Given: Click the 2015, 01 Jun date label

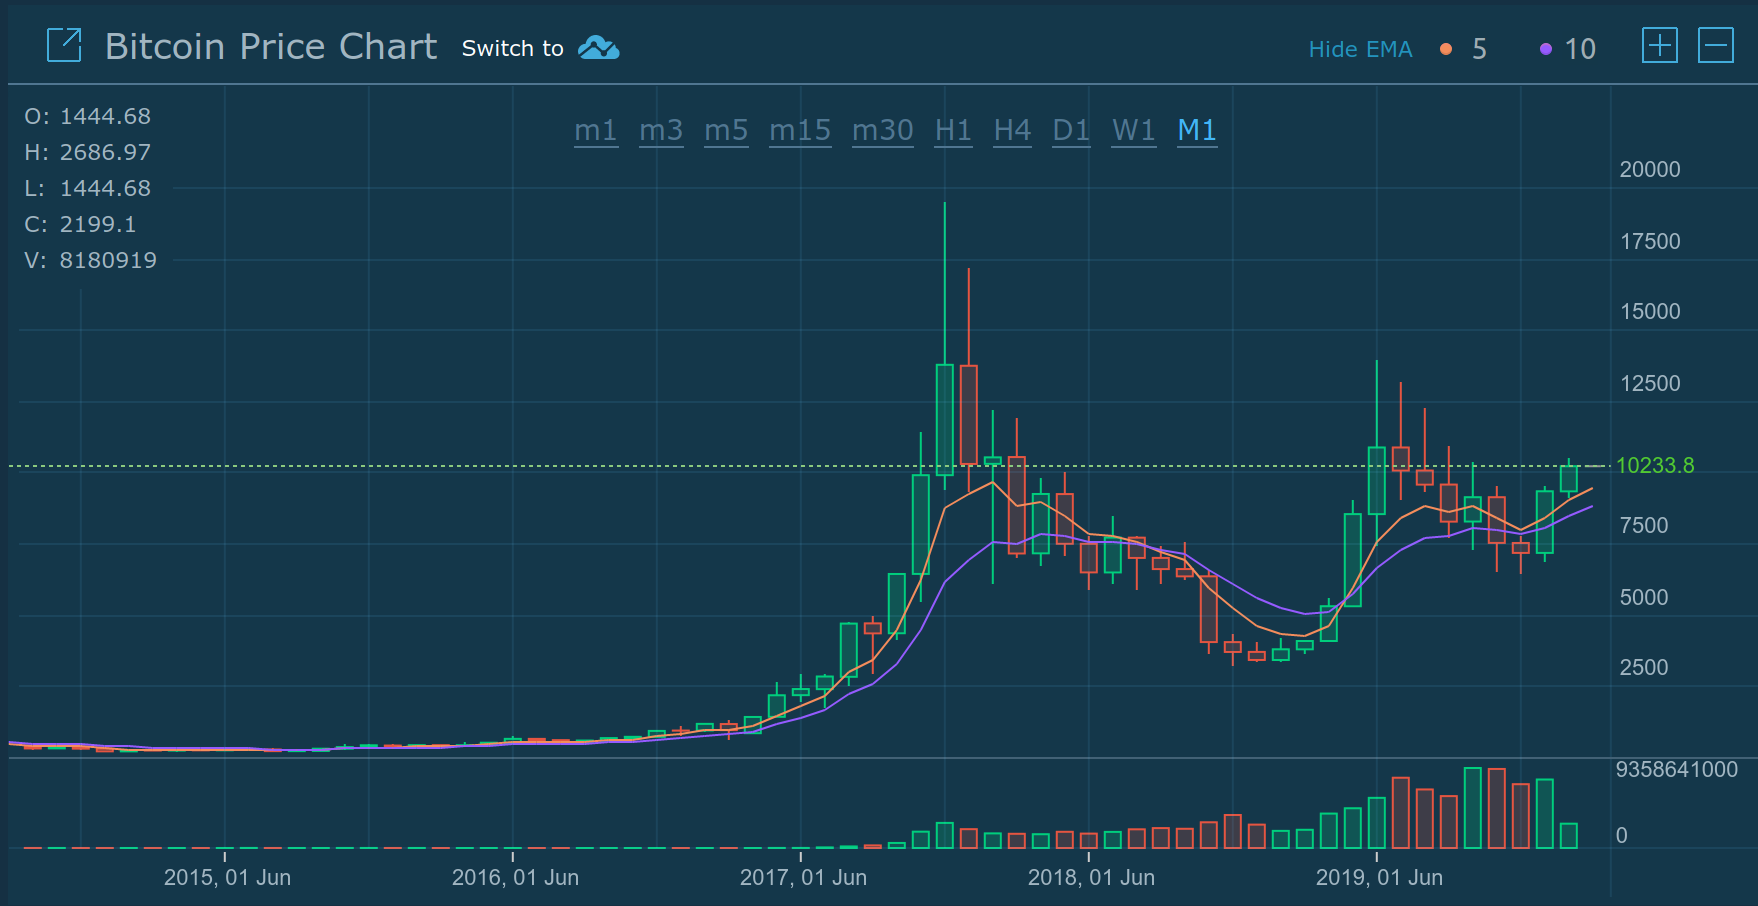Looking at the screenshot, I should click(x=227, y=877).
